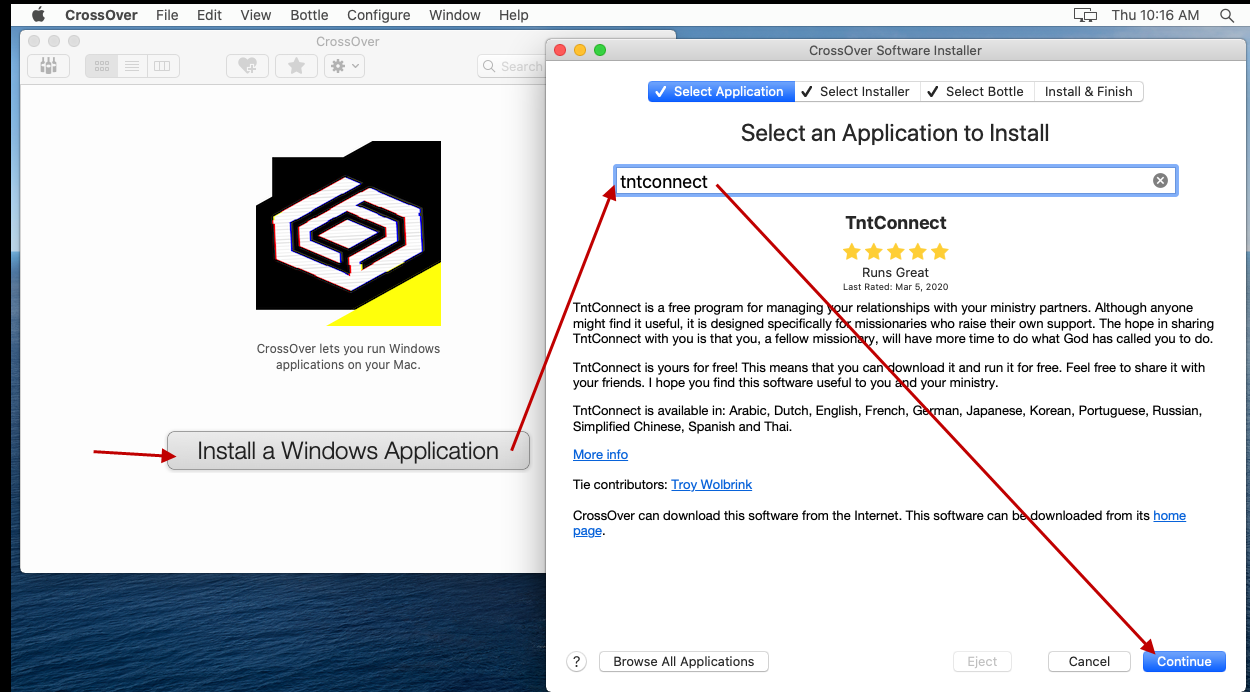Image resolution: width=1250 pixels, height=692 pixels.
Task: Click Browse All Applications
Action: click(684, 661)
